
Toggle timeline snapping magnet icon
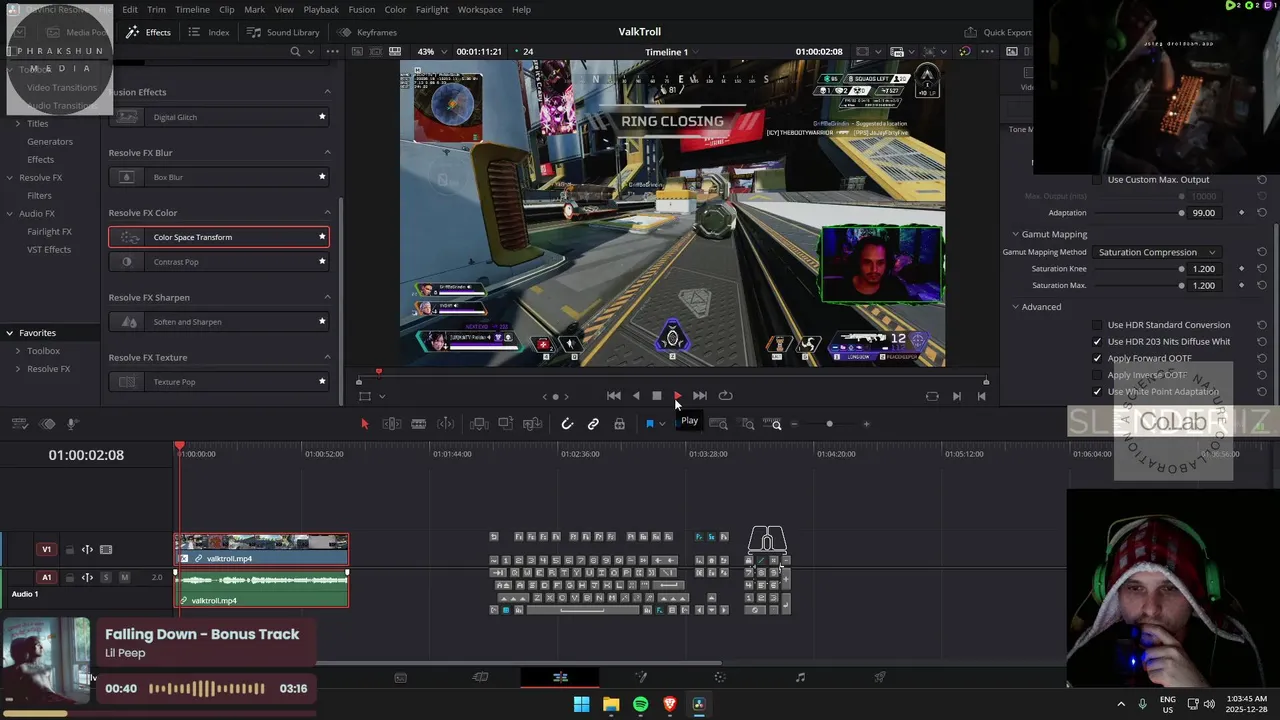pos(567,424)
